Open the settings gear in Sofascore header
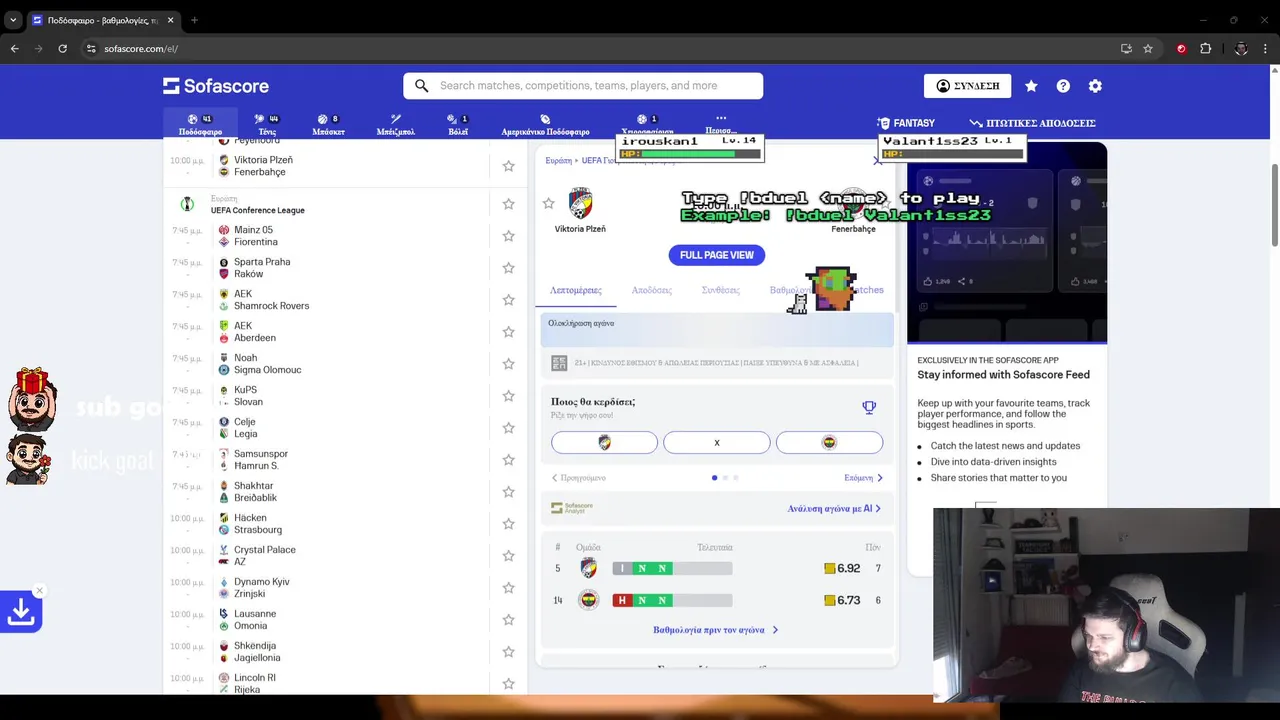The image size is (1280, 720). pyautogui.click(x=1095, y=86)
